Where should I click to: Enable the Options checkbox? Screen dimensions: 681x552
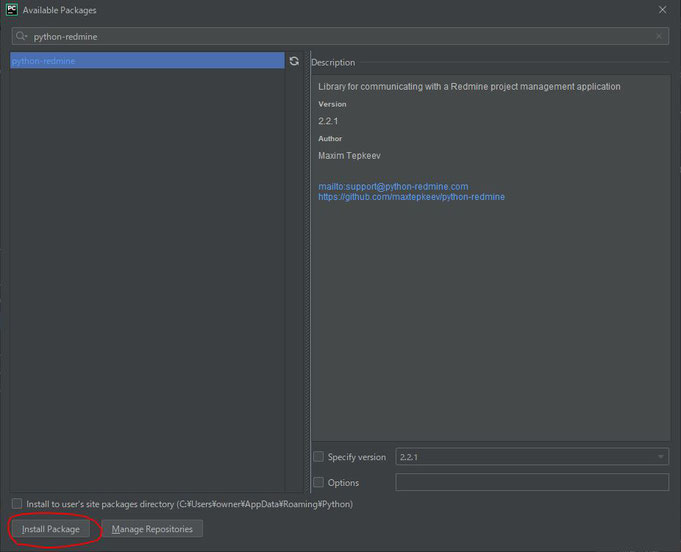coord(319,483)
